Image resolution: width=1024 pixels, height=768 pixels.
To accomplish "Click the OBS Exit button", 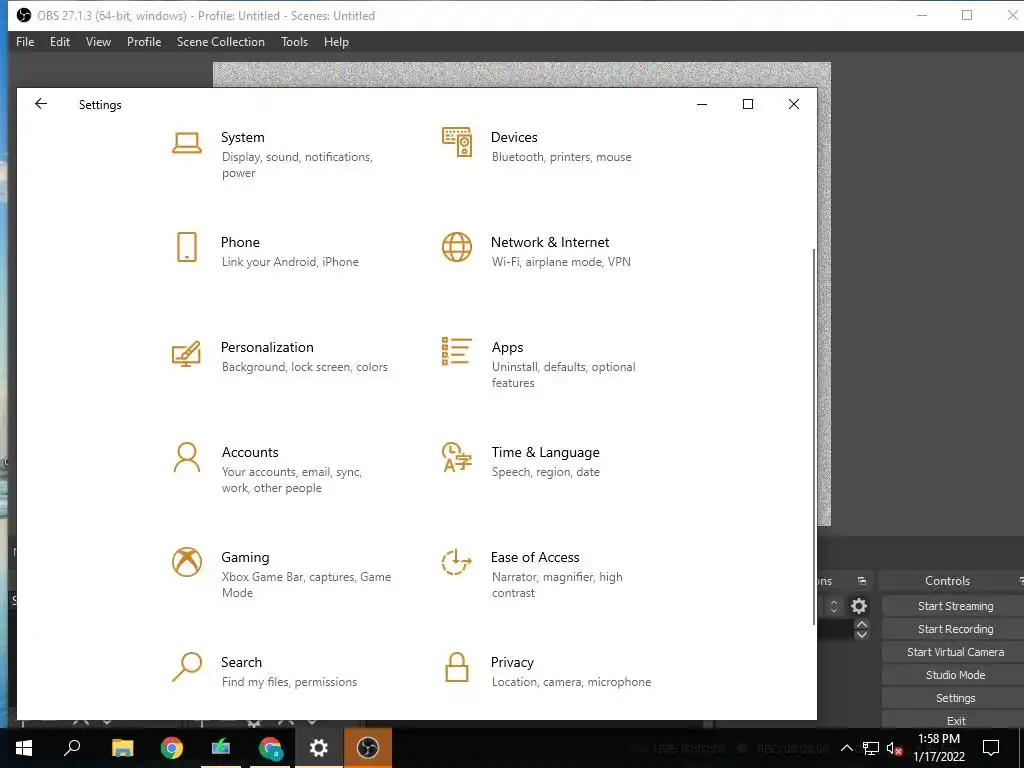I will pyautogui.click(x=955, y=720).
